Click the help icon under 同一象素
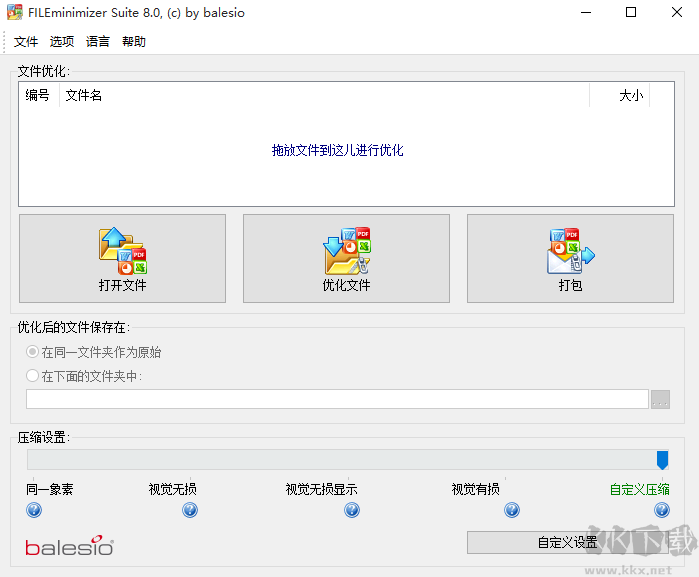 click(x=34, y=510)
